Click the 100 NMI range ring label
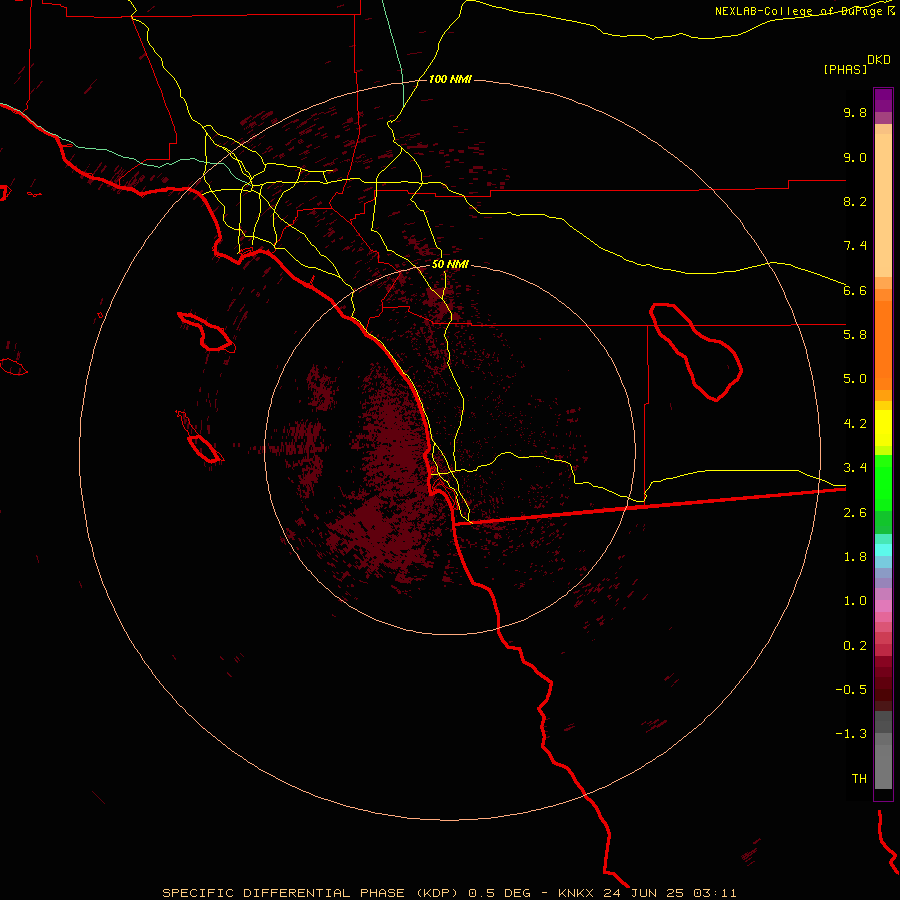The image size is (900, 900). pos(450,79)
